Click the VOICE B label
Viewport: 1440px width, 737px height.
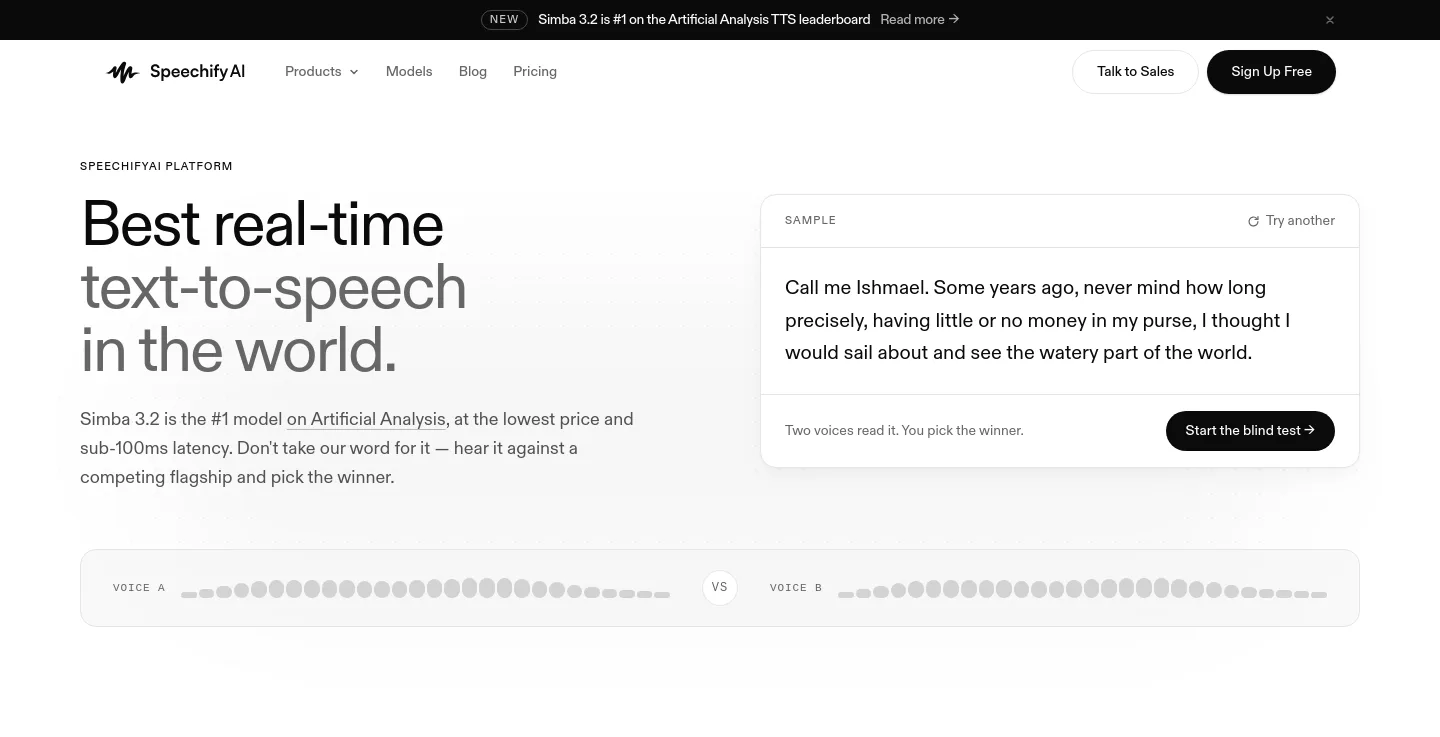(x=796, y=588)
